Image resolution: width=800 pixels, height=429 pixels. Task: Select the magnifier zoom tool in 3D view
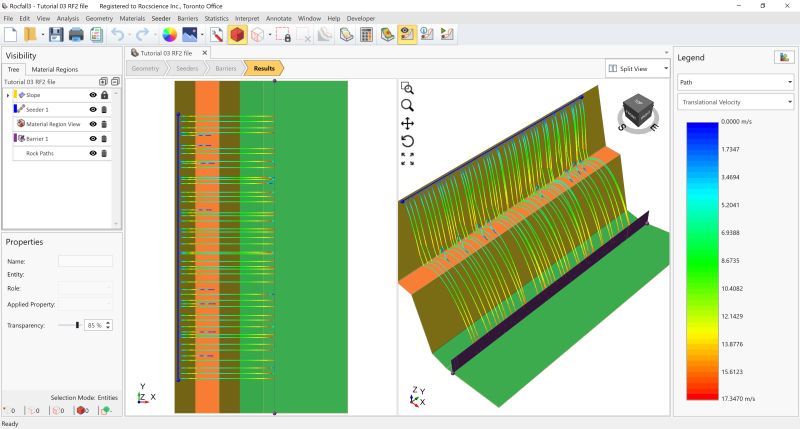tap(407, 106)
